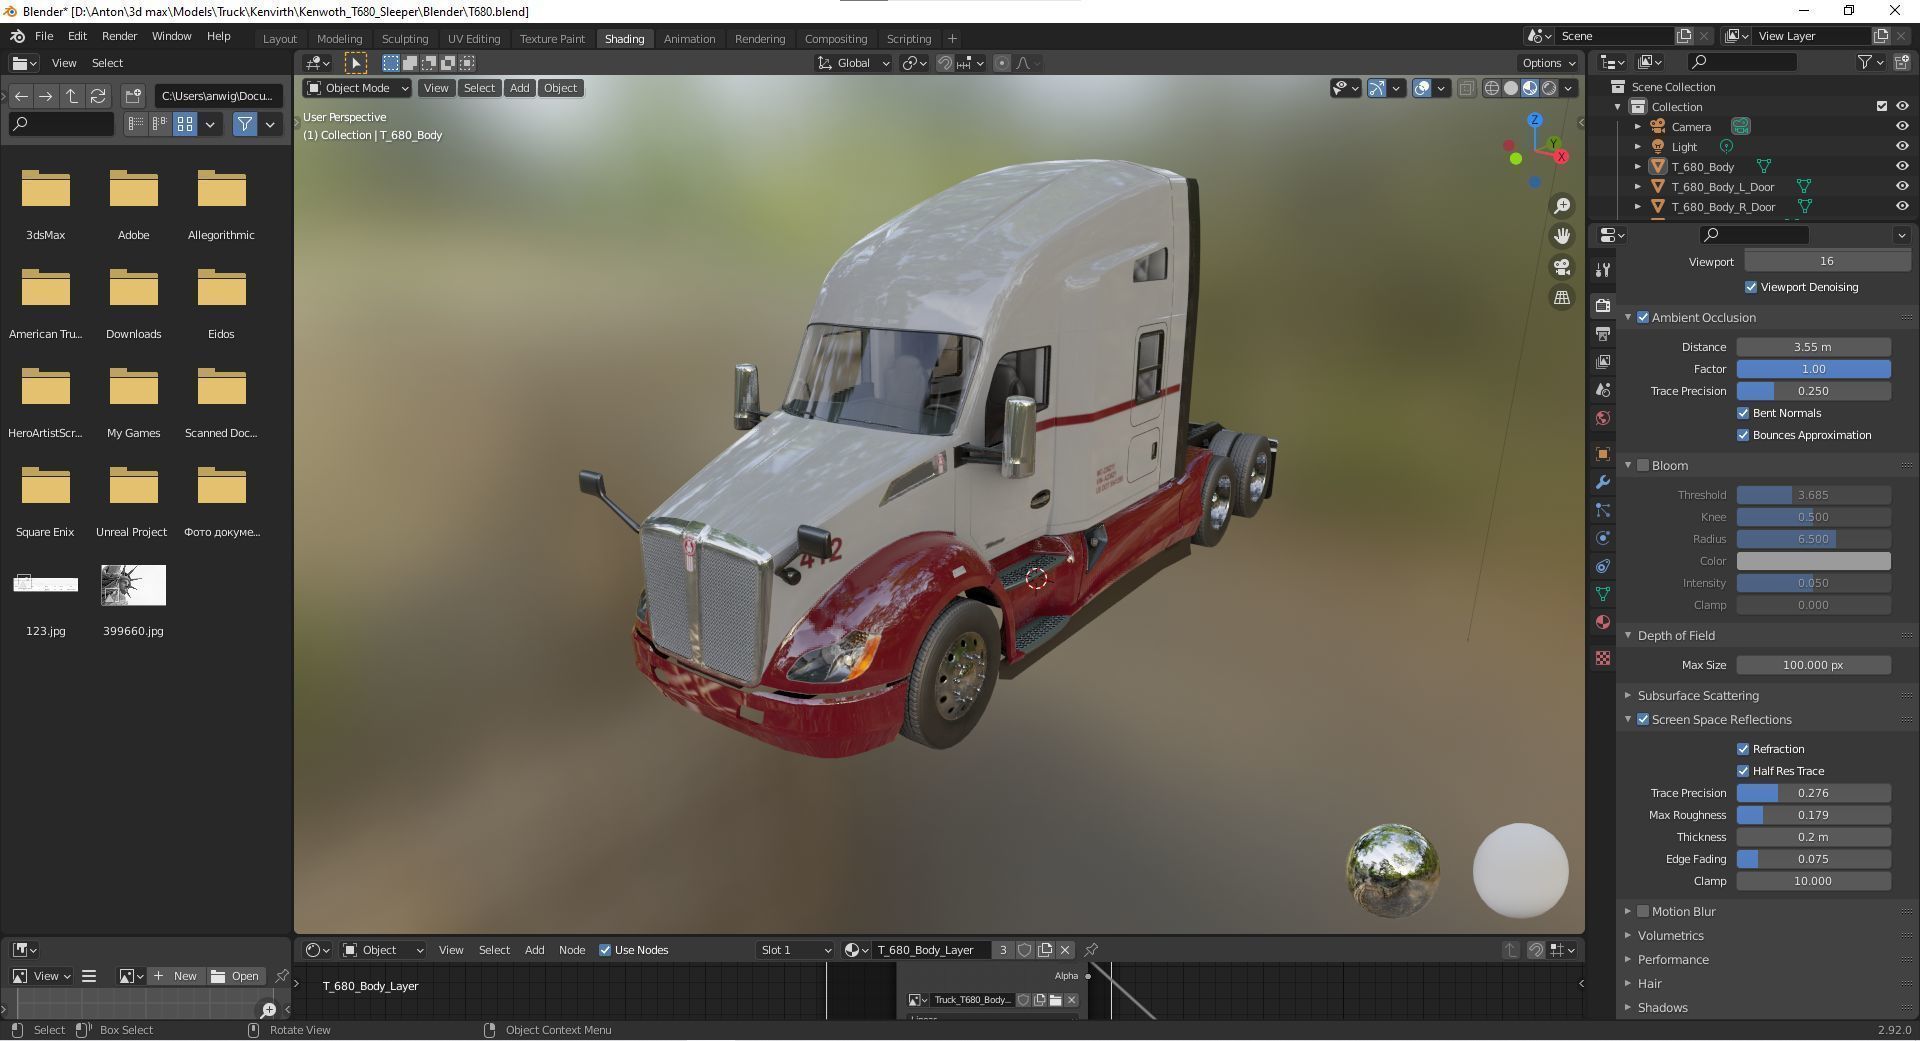Open the Material properties tab
The width and height of the screenshot is (1920, 1041).
[x=1603, y=622]
